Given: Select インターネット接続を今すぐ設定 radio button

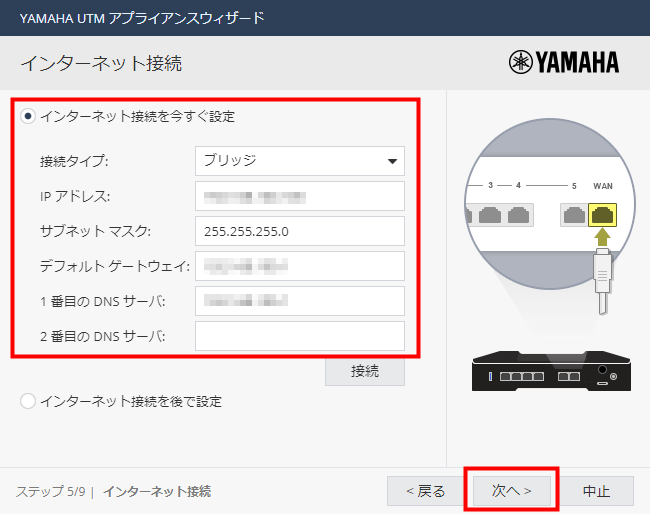Looking at the screenshot, I should click(x=28, y=117).
